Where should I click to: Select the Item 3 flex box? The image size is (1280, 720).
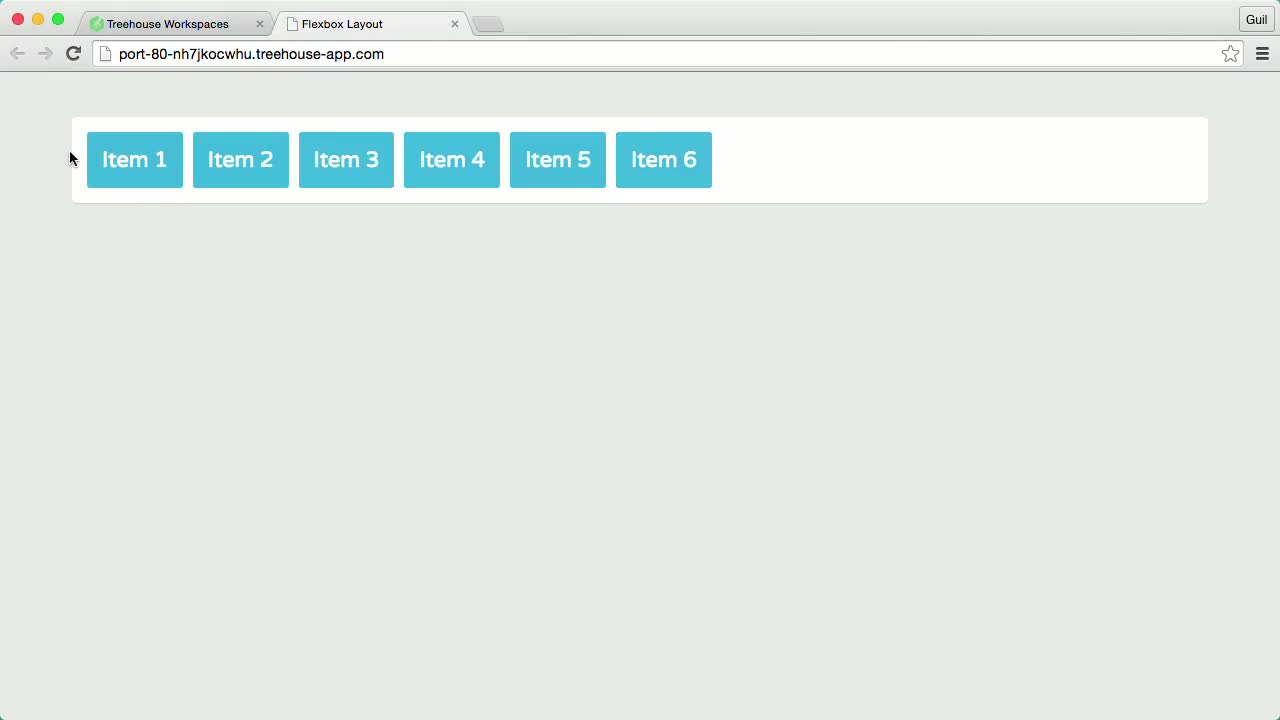(x=346, y=160)
